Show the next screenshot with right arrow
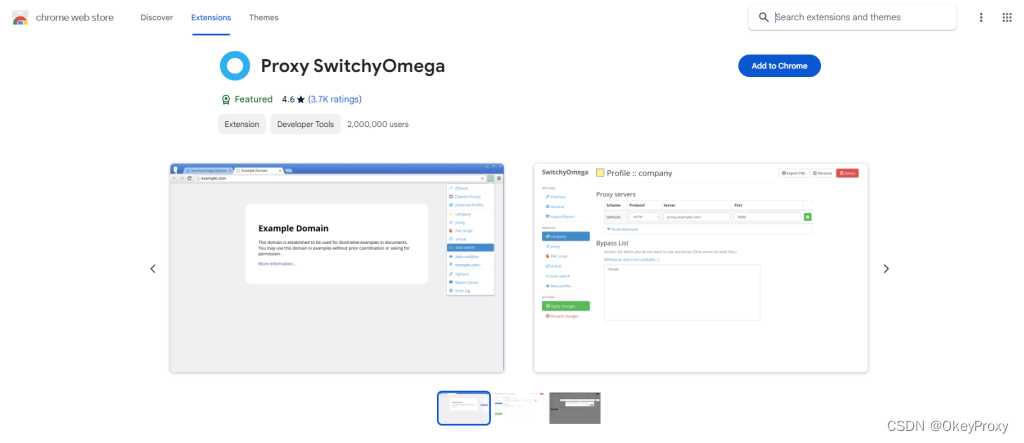 pos(886,269)
